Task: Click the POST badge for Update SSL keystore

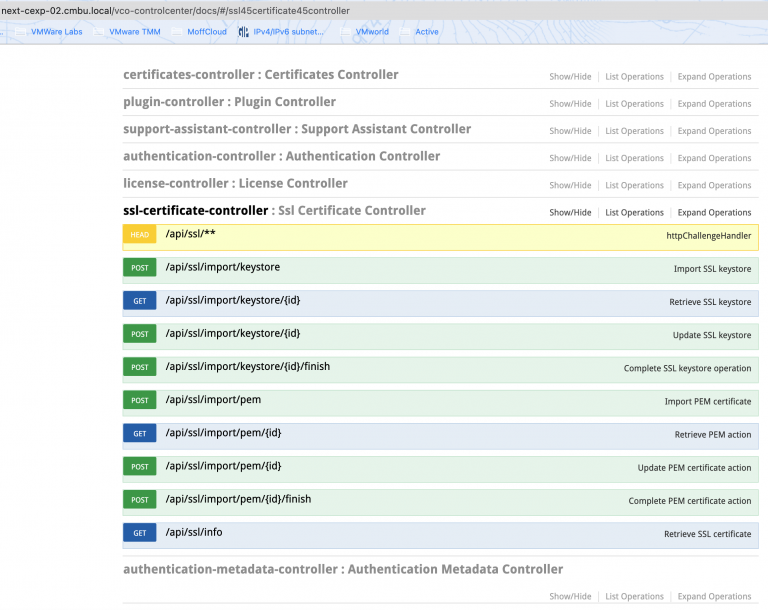Action: point(139,335)
